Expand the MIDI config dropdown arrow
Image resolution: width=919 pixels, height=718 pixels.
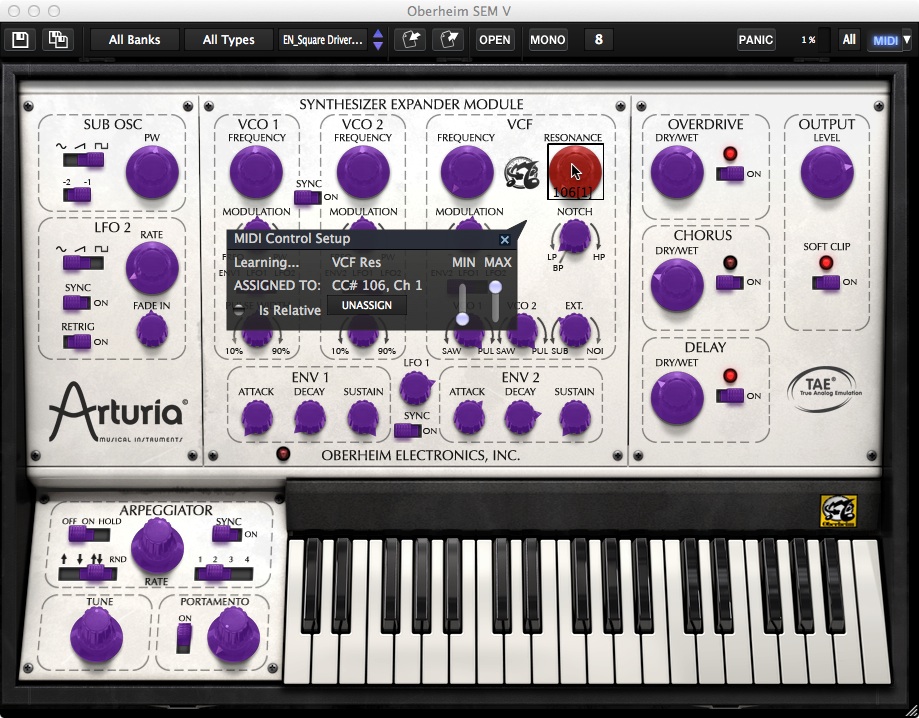click(906, 40)
